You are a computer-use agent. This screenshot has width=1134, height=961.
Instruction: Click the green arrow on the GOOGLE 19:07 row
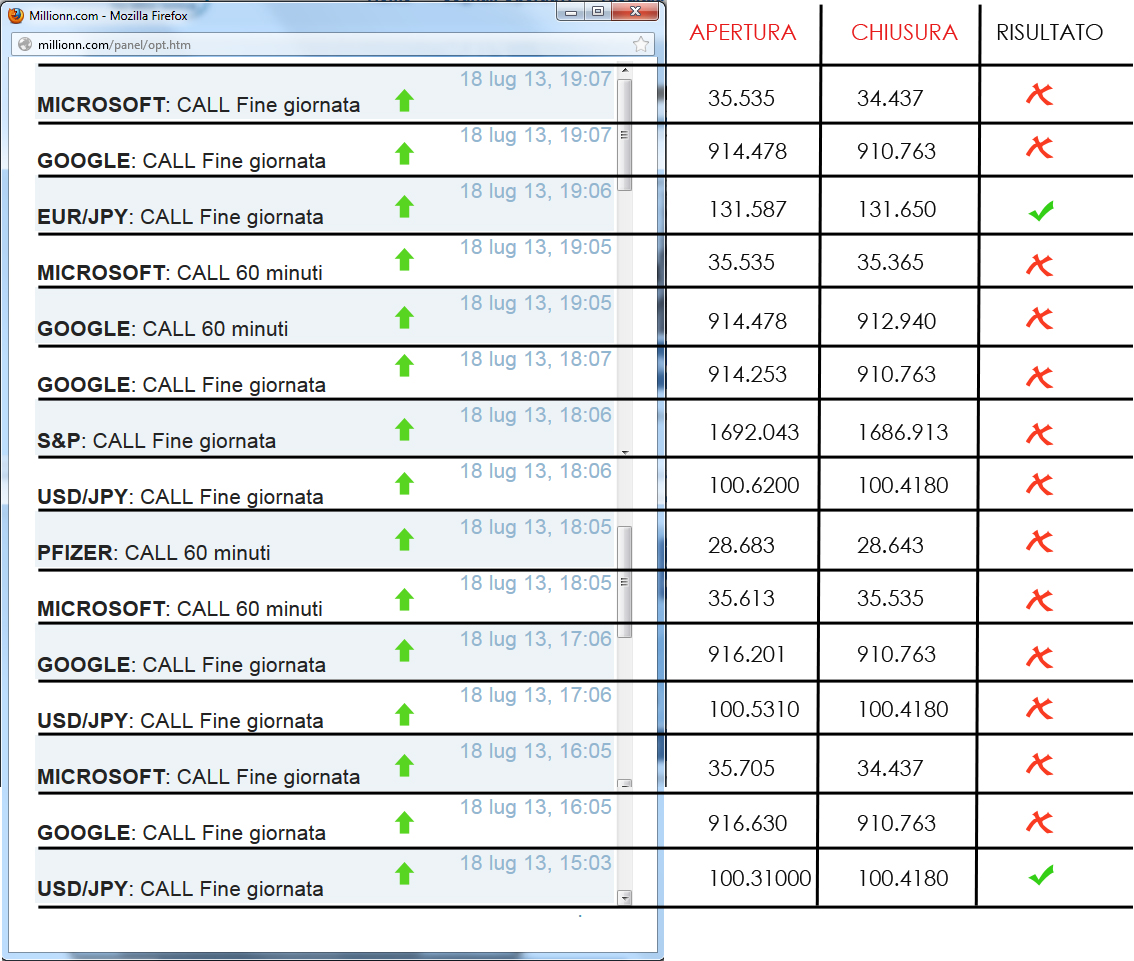(404, 153)
